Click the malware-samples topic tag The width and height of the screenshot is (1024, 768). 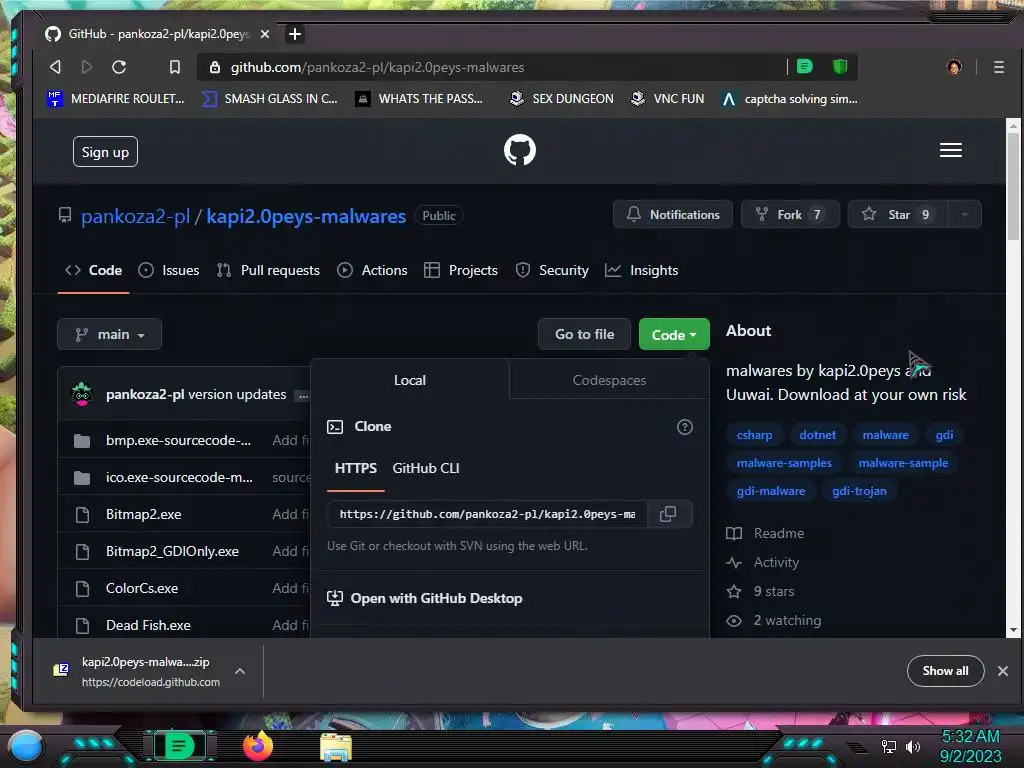coord(784,463)
